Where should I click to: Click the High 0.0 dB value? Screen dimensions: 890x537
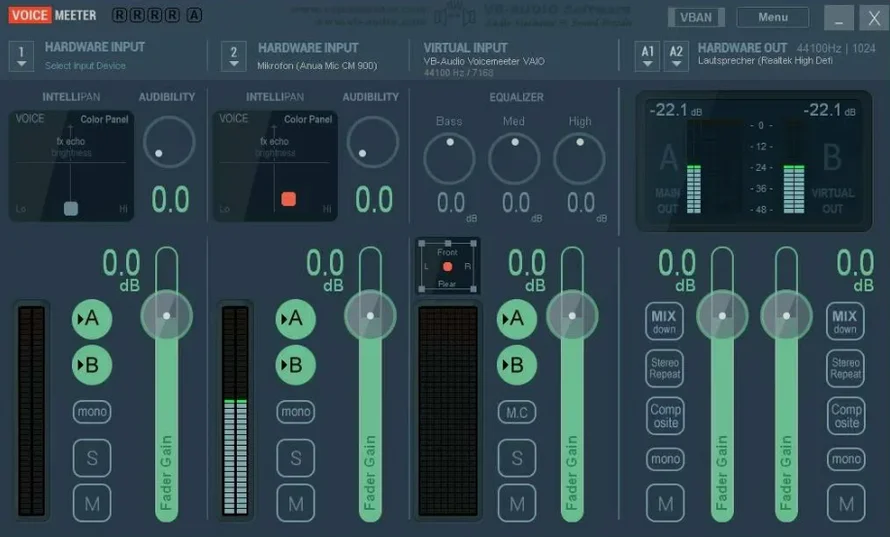point(581,204)
